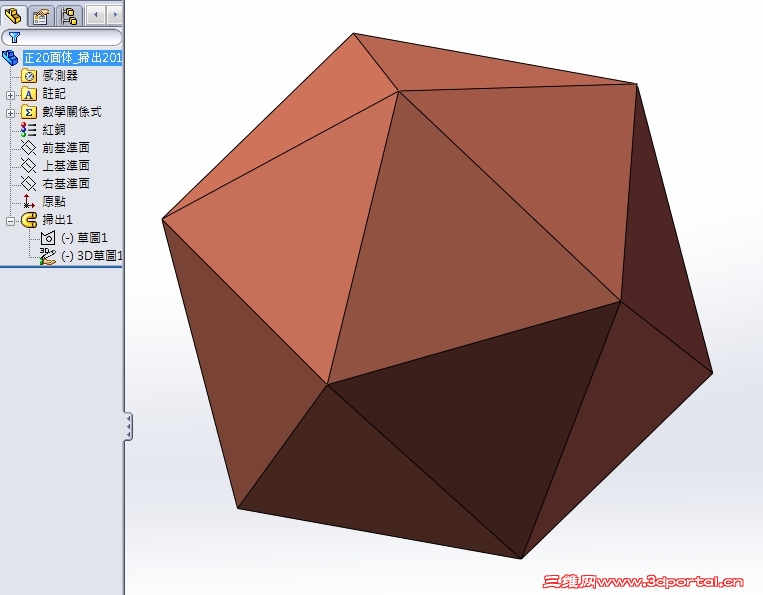Expand the 註記 annotations folder

click(10, 95)
